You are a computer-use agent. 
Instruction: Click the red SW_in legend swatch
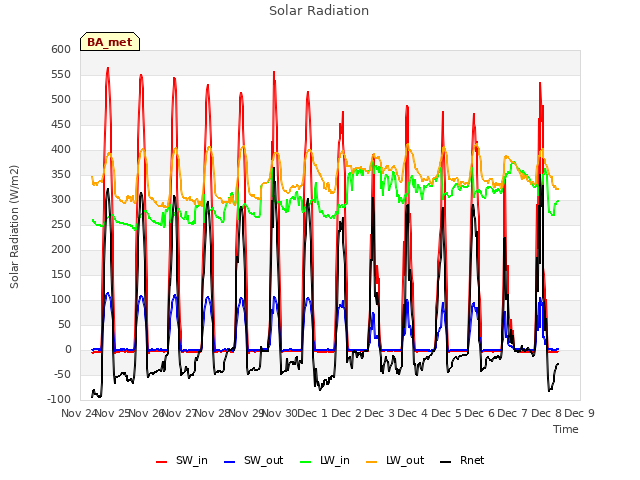pyautogui.click(x=162, y=462)
